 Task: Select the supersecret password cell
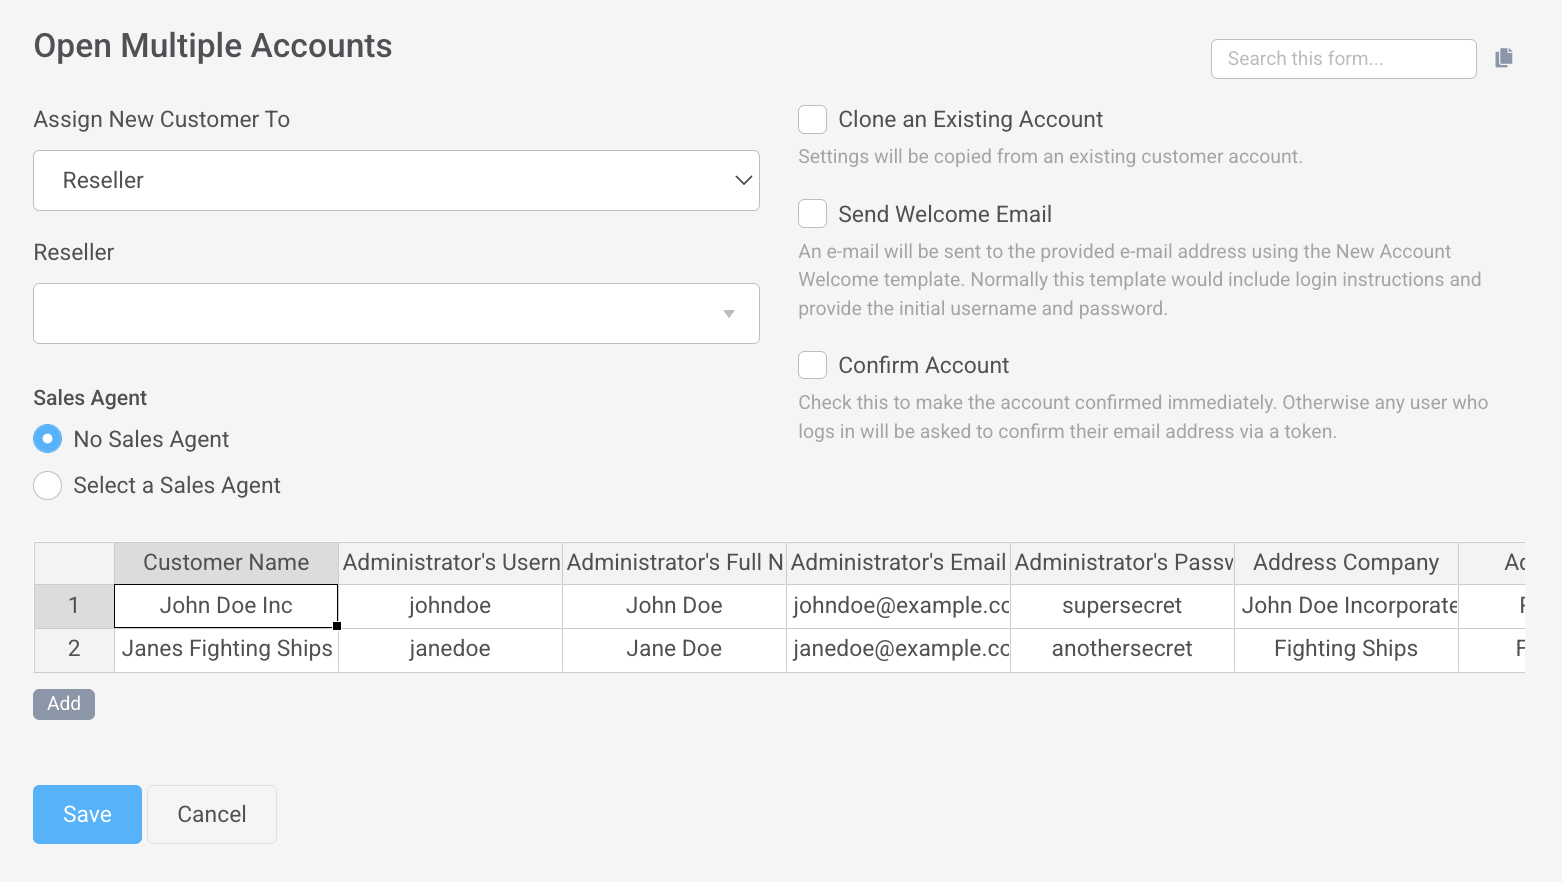[1121, 606]
